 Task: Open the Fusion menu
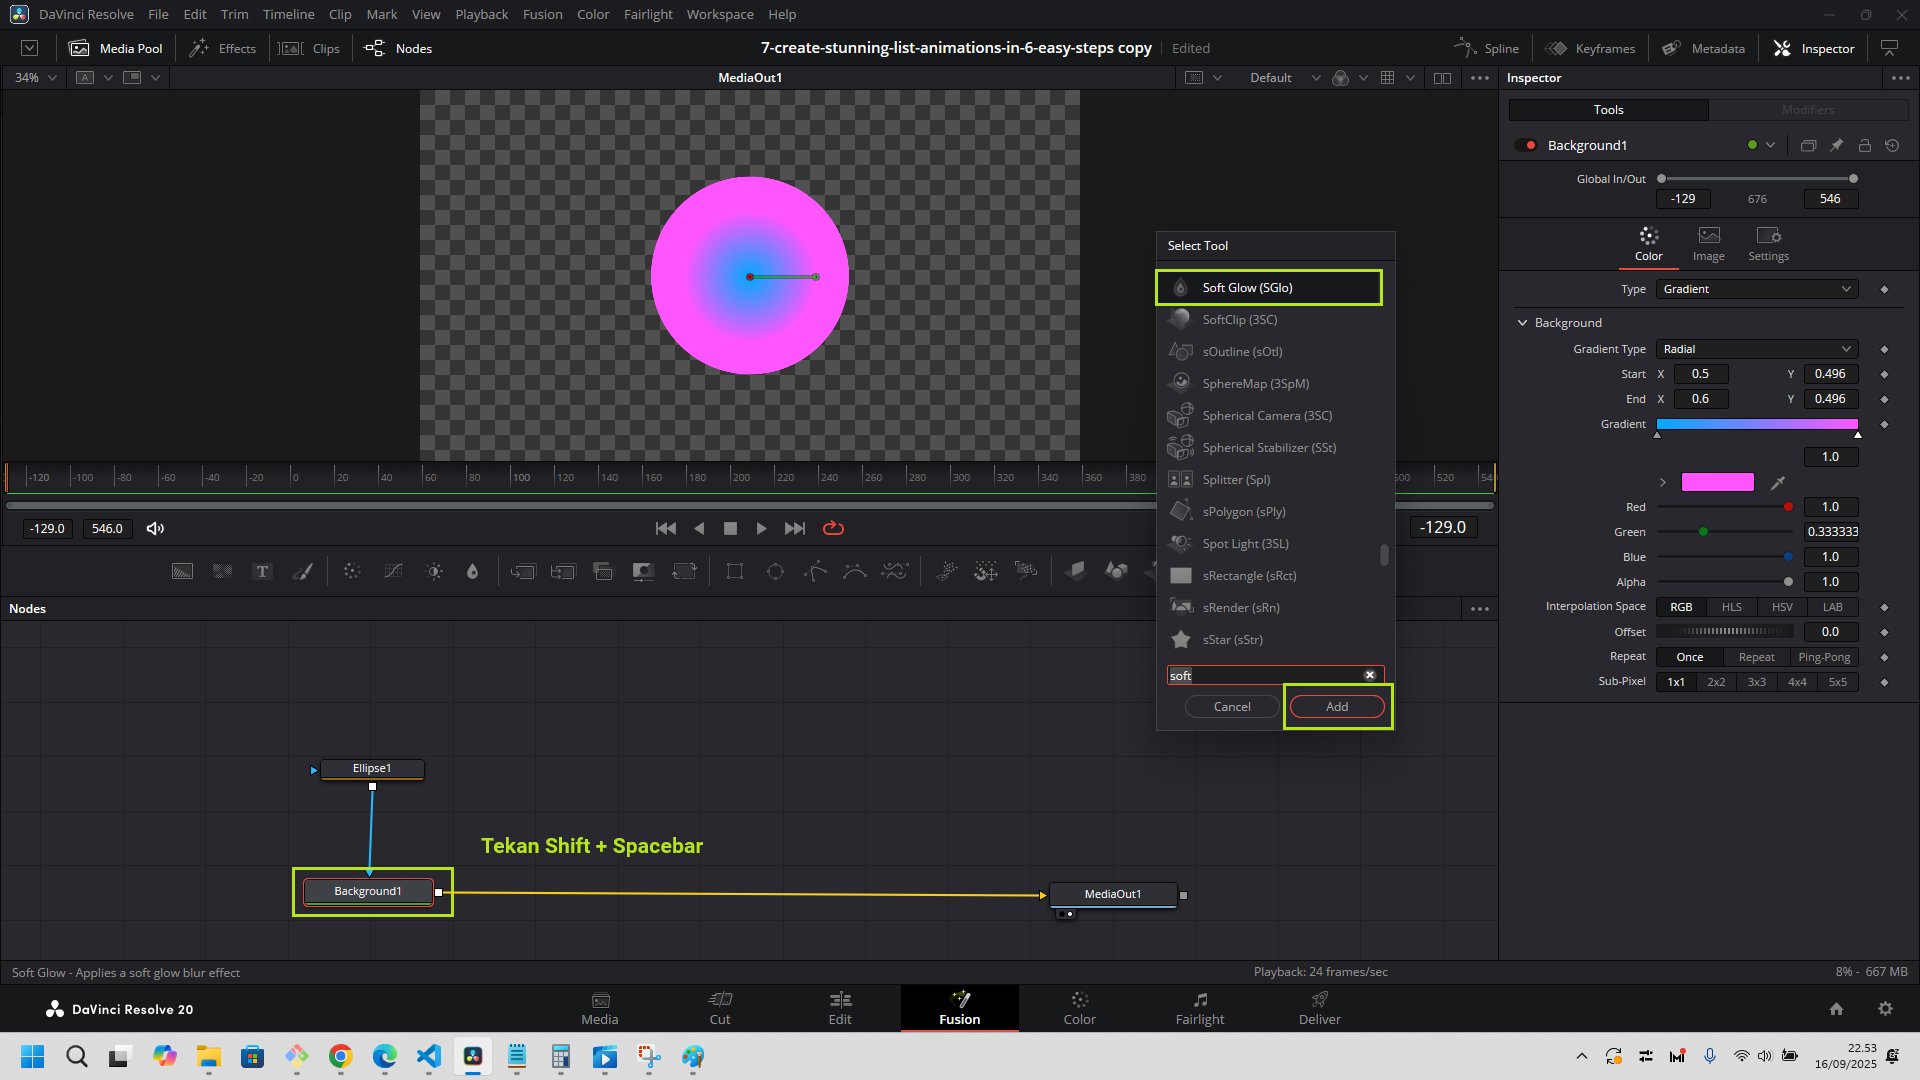pos(542,14)
